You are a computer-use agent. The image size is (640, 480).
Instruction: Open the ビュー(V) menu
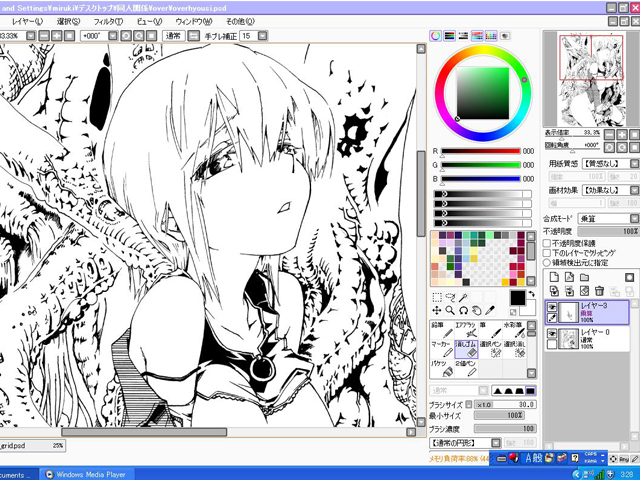149,22
